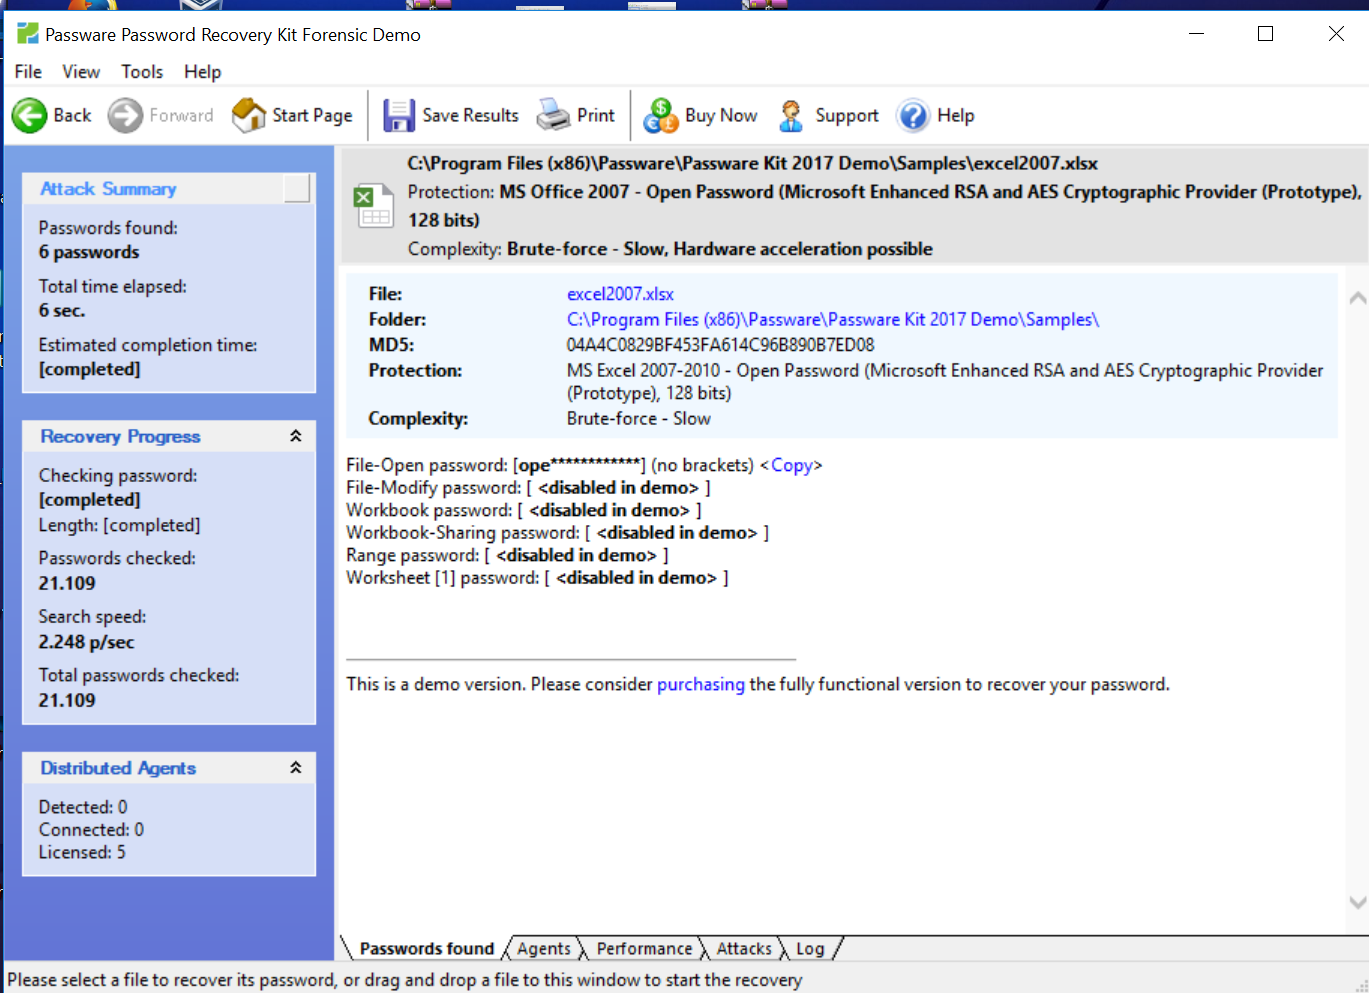
Task: Click the Print button label
Action: tap(596, 116)
